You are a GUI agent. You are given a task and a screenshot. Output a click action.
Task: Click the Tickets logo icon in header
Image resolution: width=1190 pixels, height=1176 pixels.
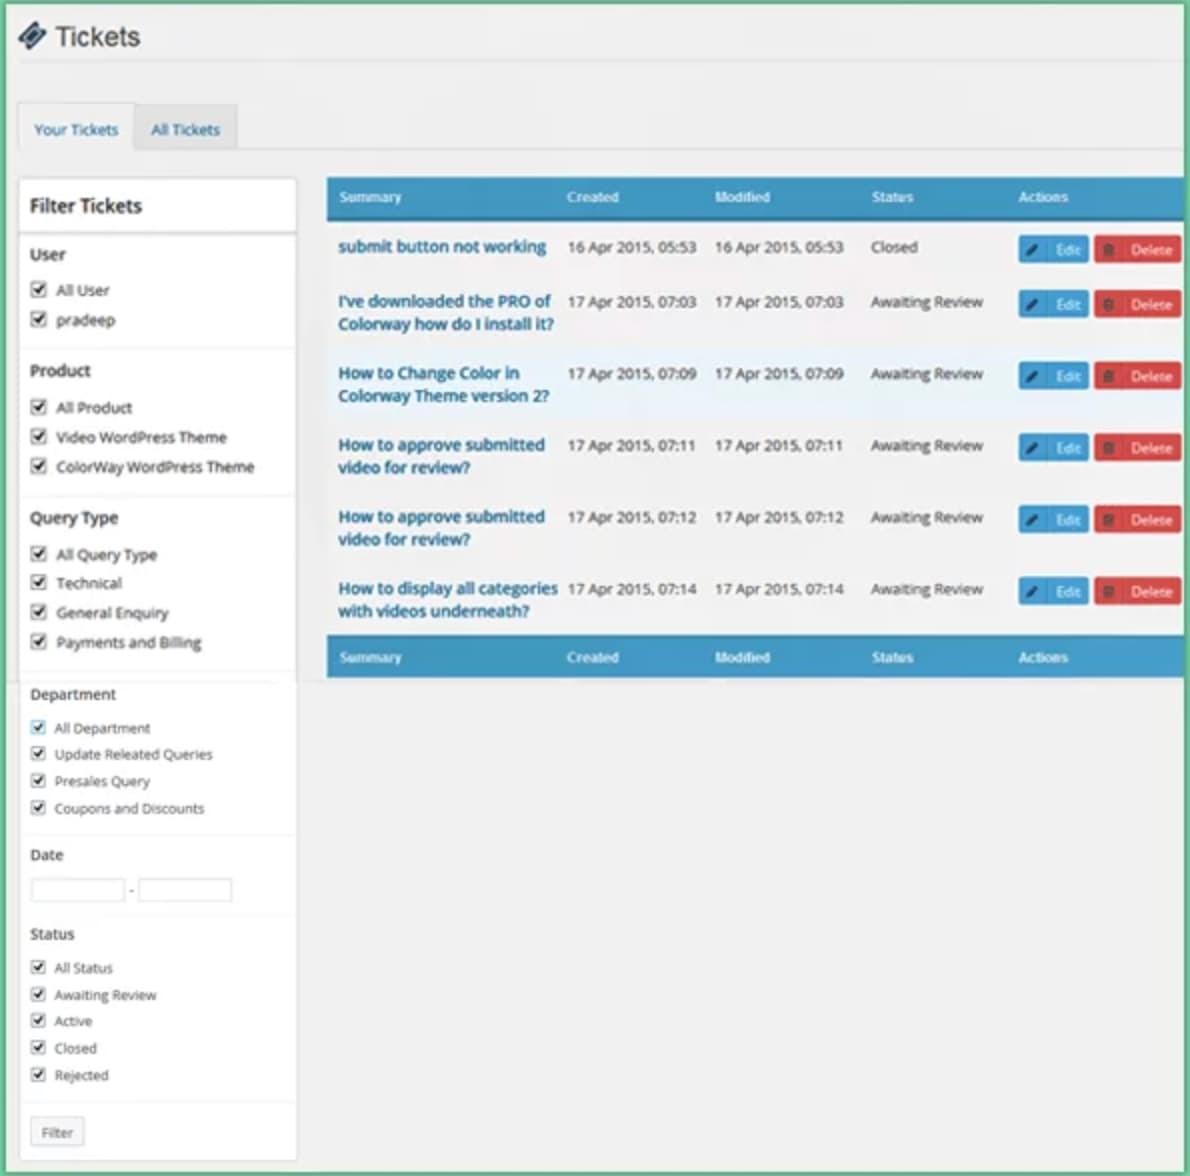(x=32, y=37)
